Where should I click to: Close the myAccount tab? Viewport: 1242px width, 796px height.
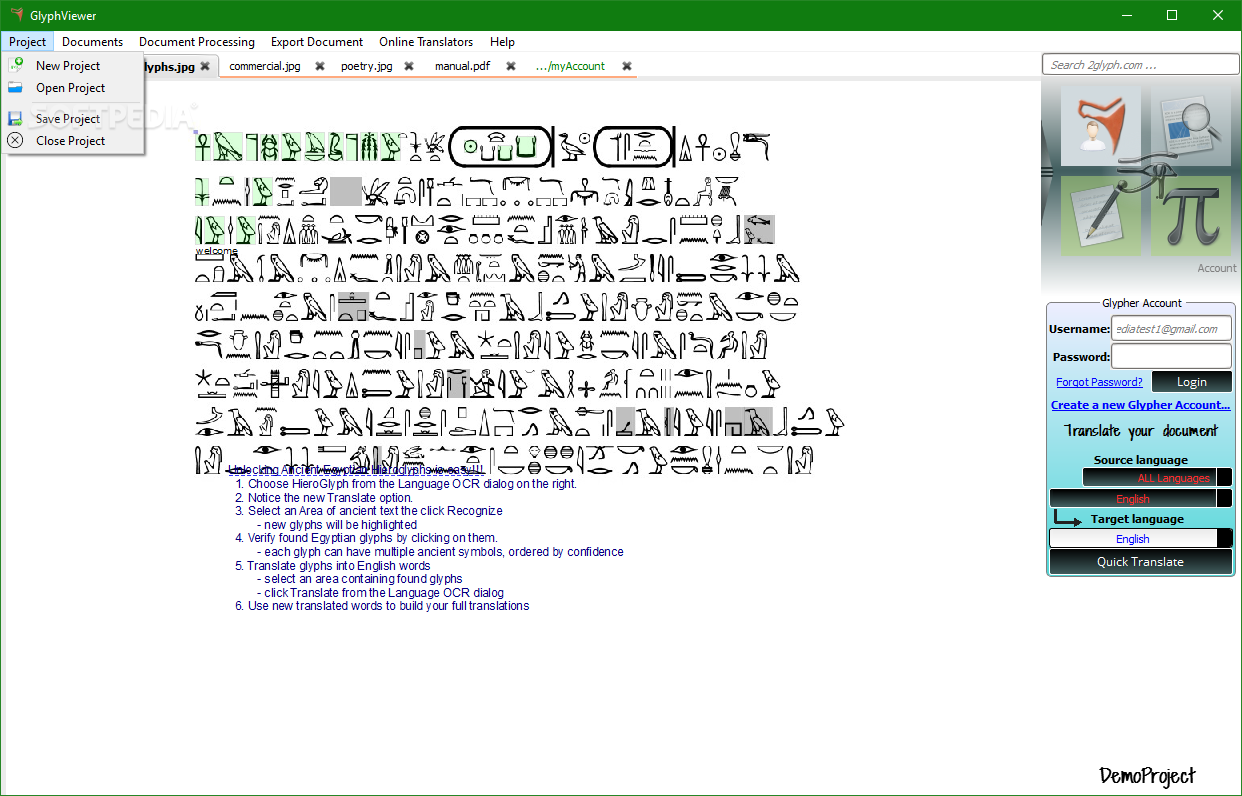pos(627,66)
